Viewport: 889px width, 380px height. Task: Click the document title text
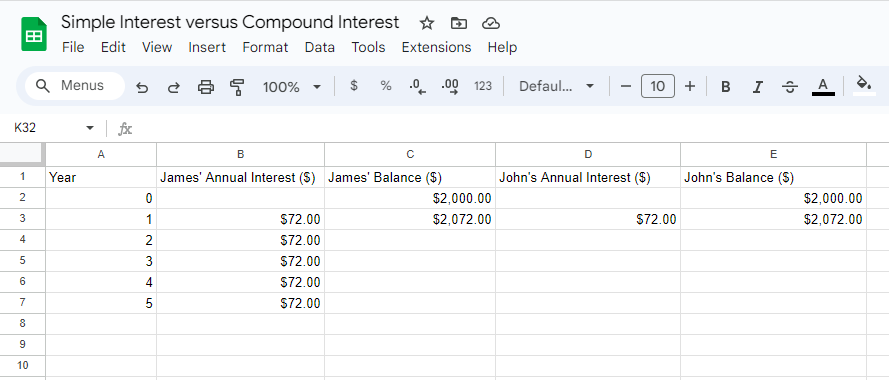230,23
